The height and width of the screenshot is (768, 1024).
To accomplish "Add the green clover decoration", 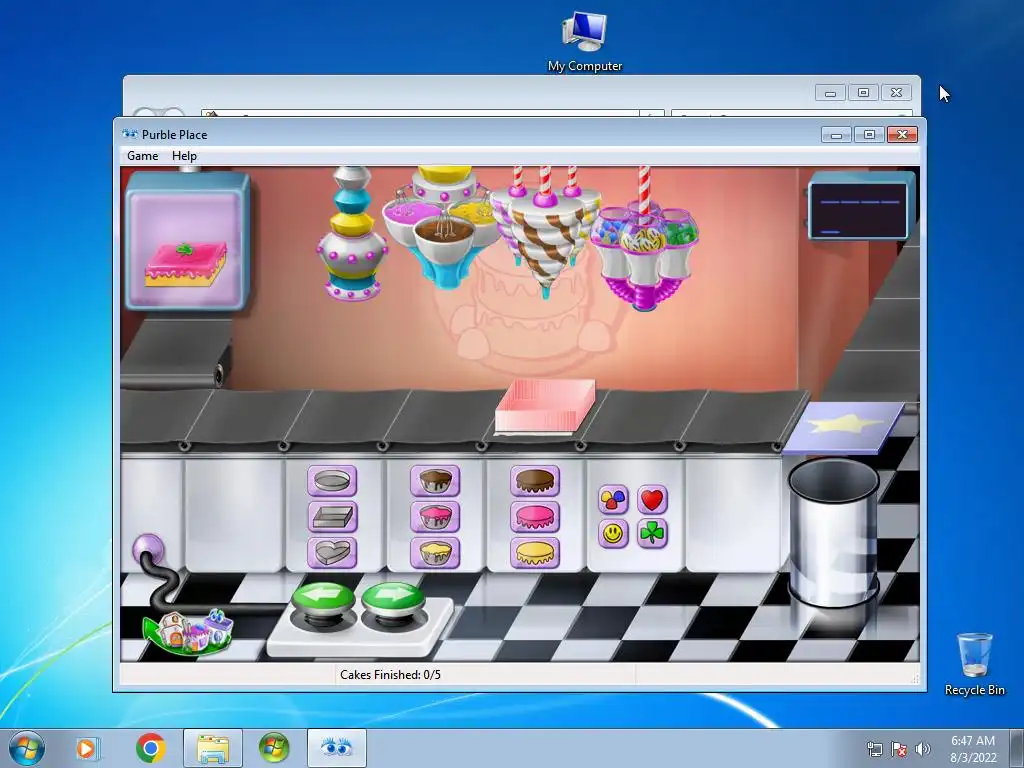I will pyautogui.click(x=652, y=534).
